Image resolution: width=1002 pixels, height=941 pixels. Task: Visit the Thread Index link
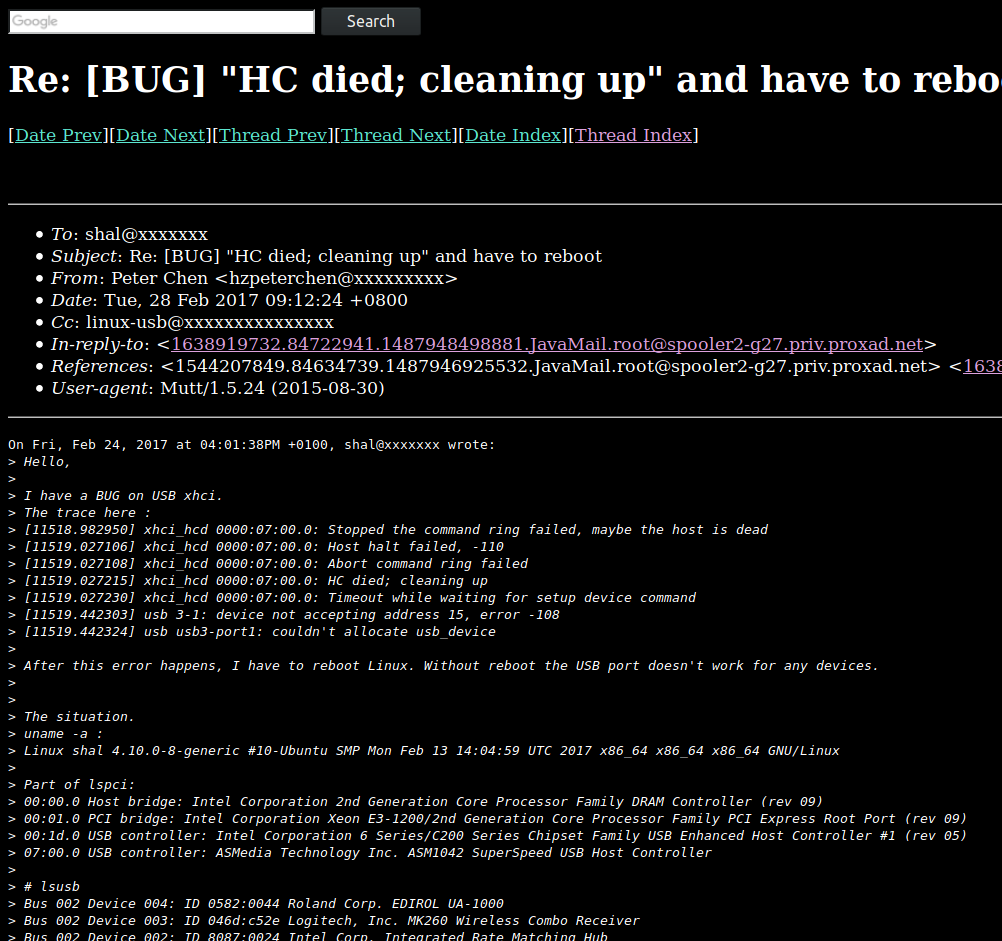pos(633,135)
